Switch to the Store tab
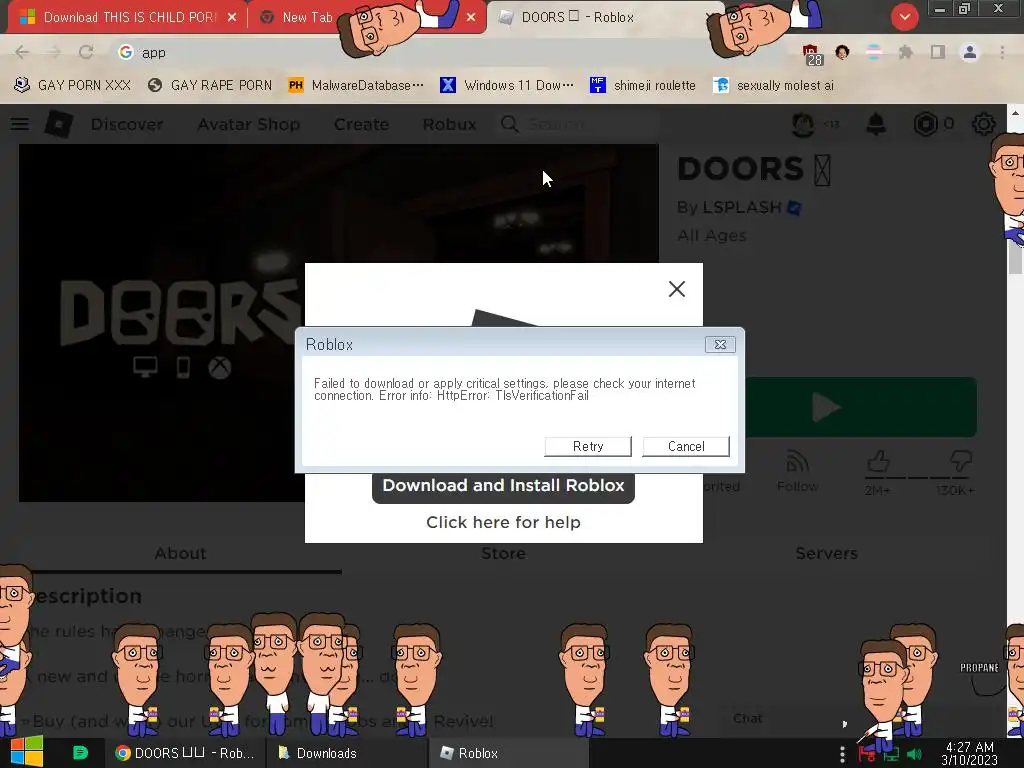Screen dimensions: 1024x768 coord(504,553)
